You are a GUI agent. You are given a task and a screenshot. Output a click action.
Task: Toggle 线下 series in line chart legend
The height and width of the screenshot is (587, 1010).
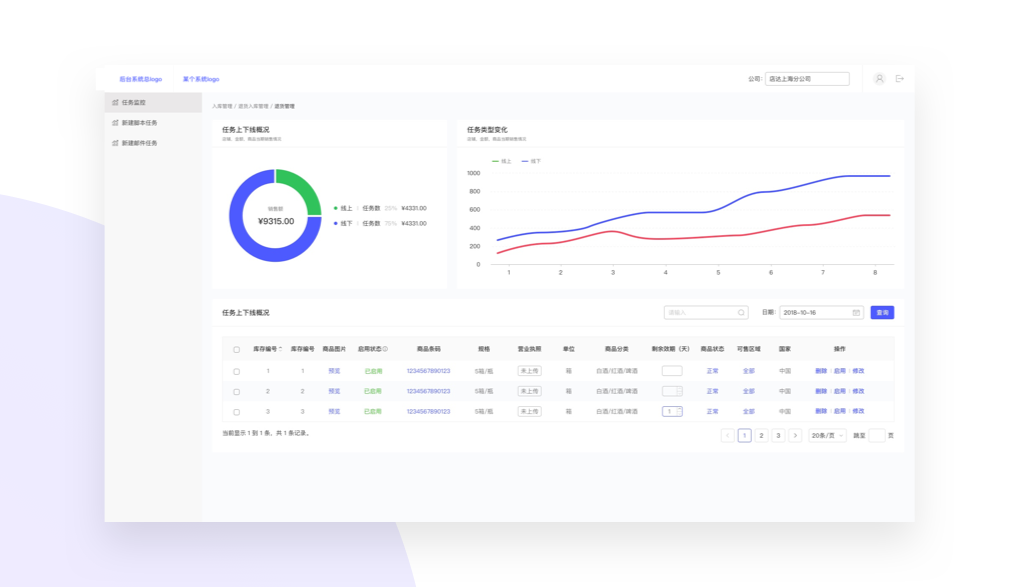click(x=531, y=161)
